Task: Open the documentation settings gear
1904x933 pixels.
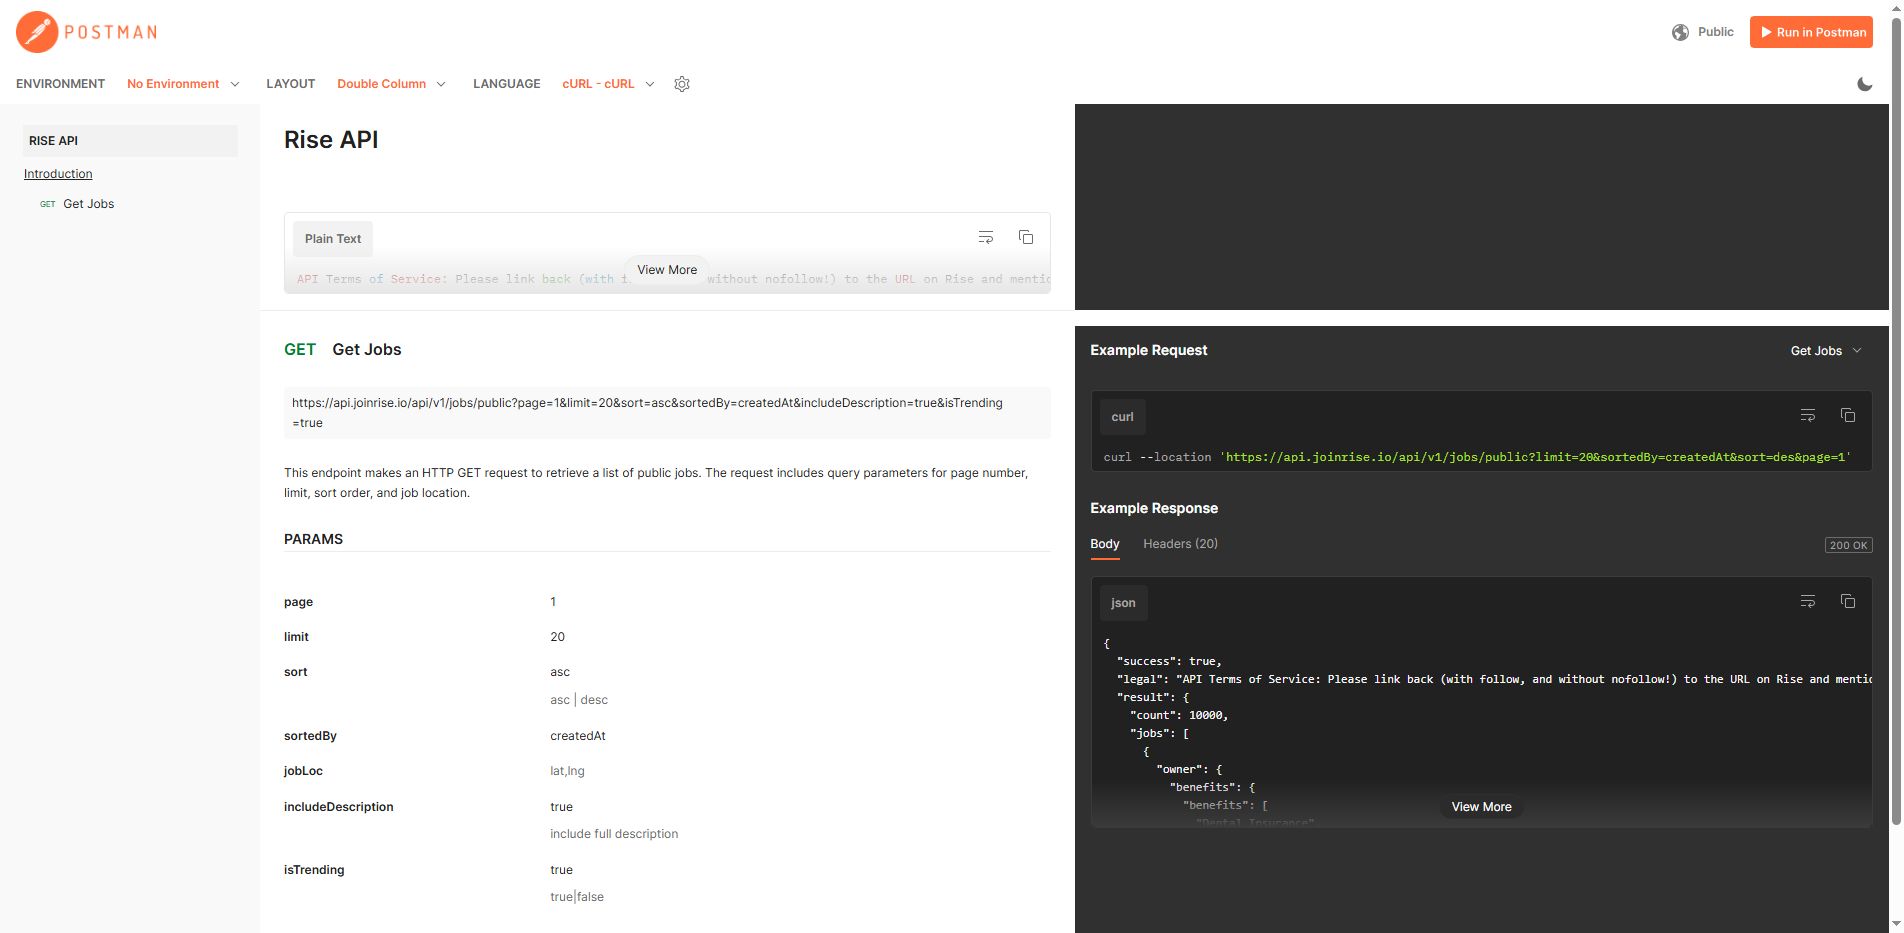Action: click(x=682, y=84)
